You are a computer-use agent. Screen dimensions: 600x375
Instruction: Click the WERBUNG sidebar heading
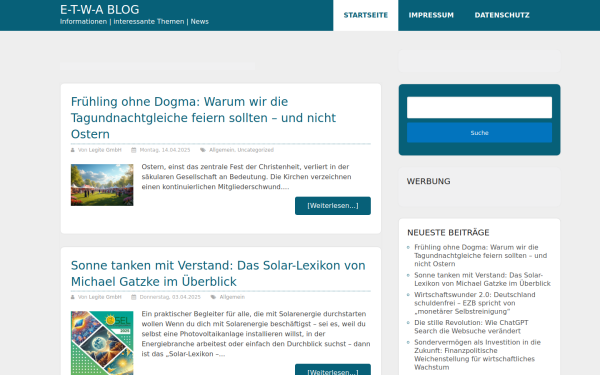click(x=428, y=181)
